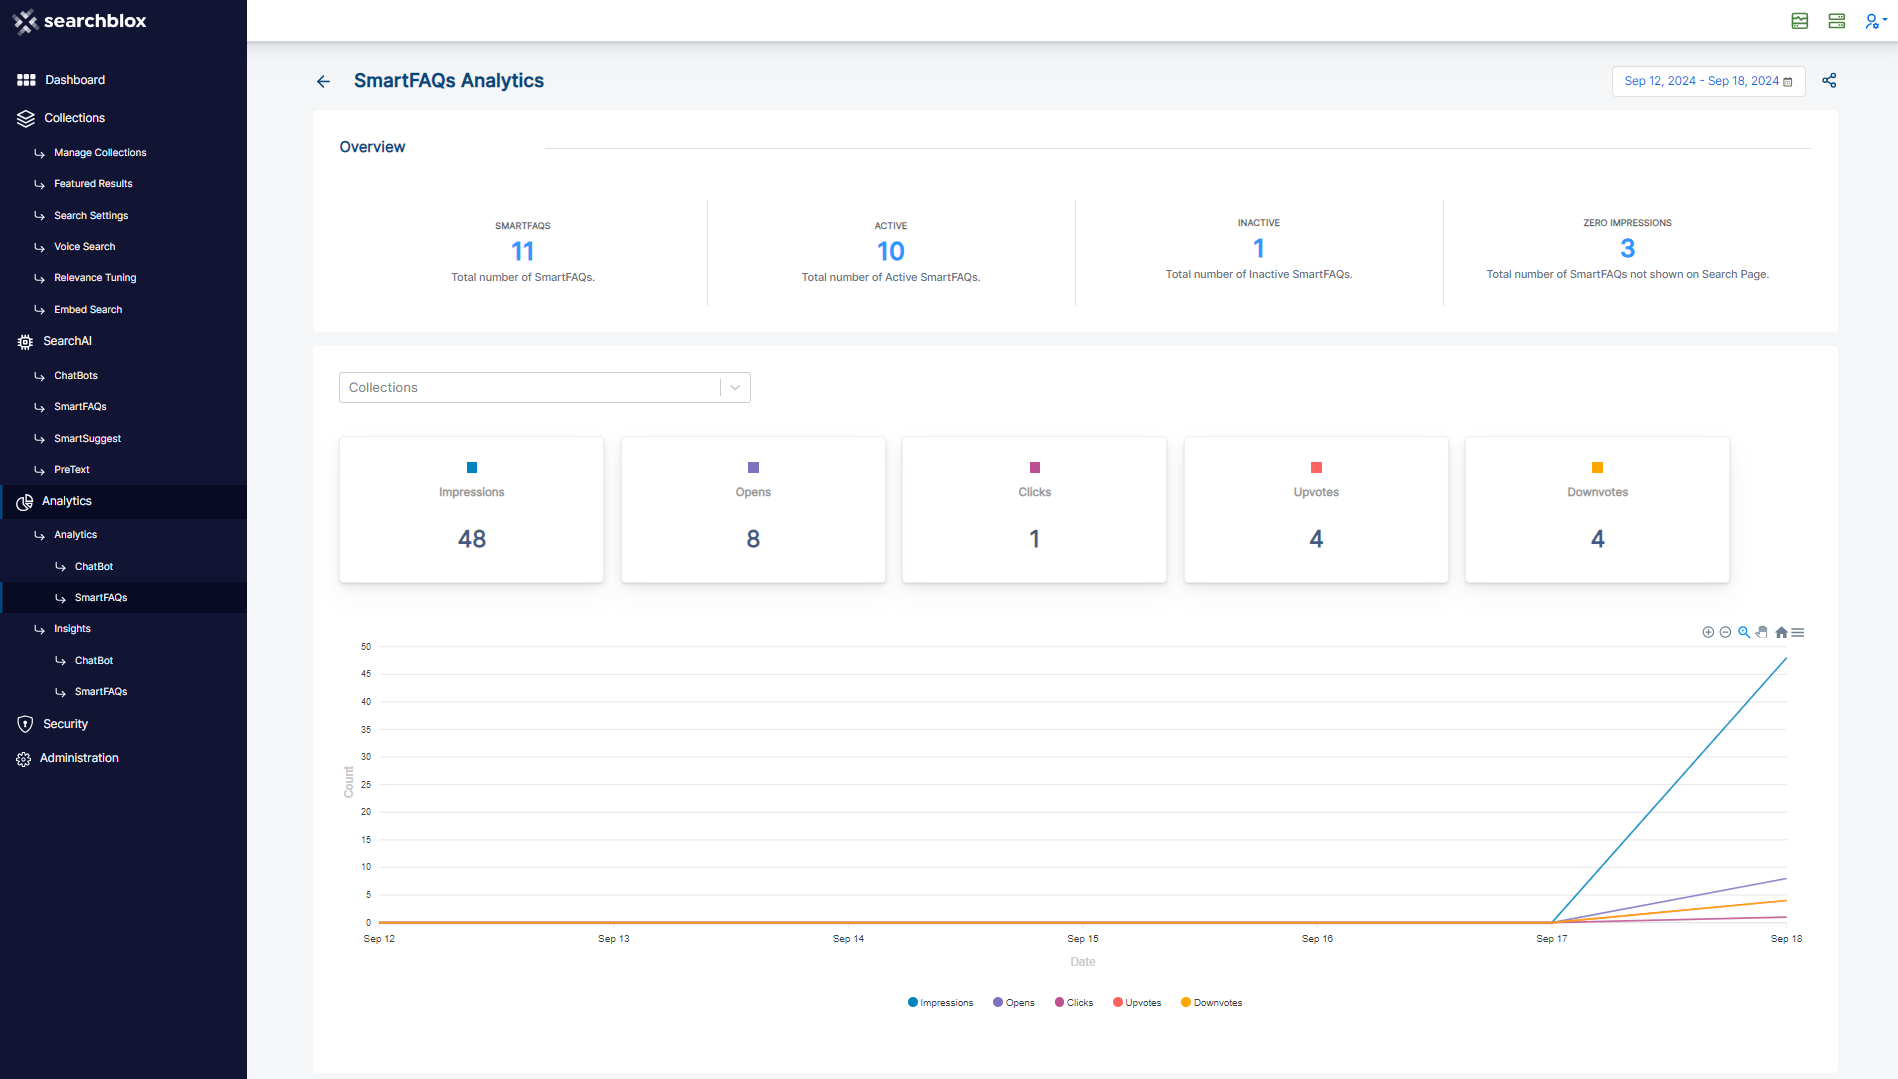Click the SmartFAQs total value 11
The width and height of the screenshot is (1898, 1079).
(x=523, y=251)
